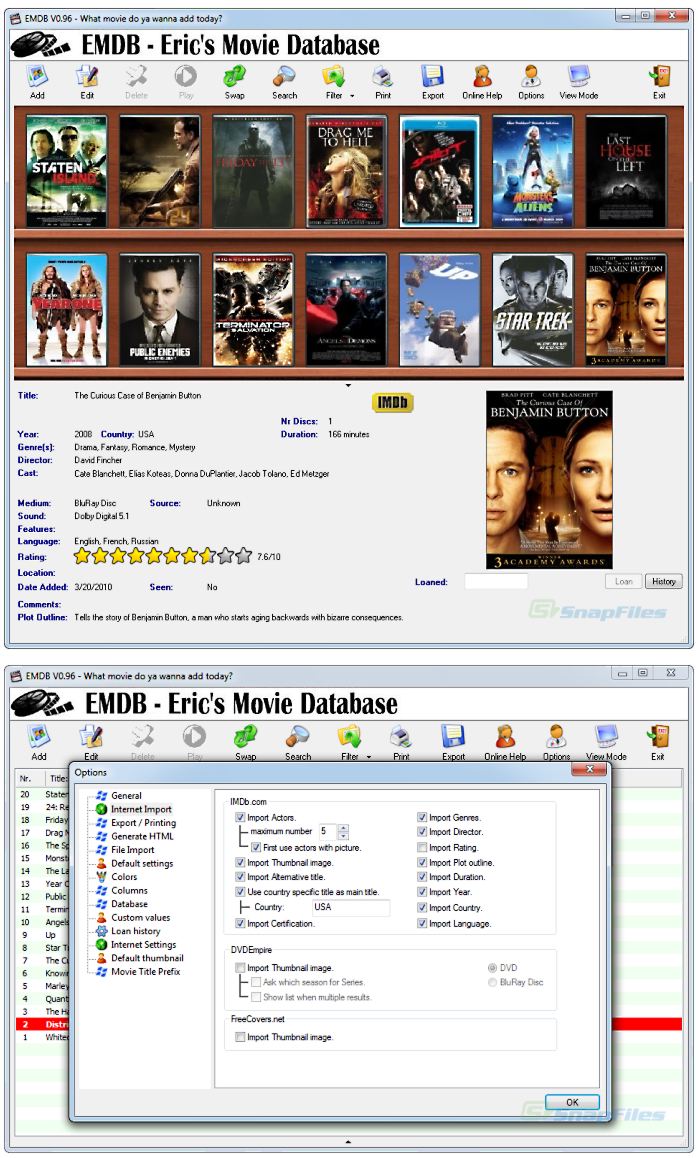Click Nr. column header in list
698x1158 pixels.
(30, 778)
